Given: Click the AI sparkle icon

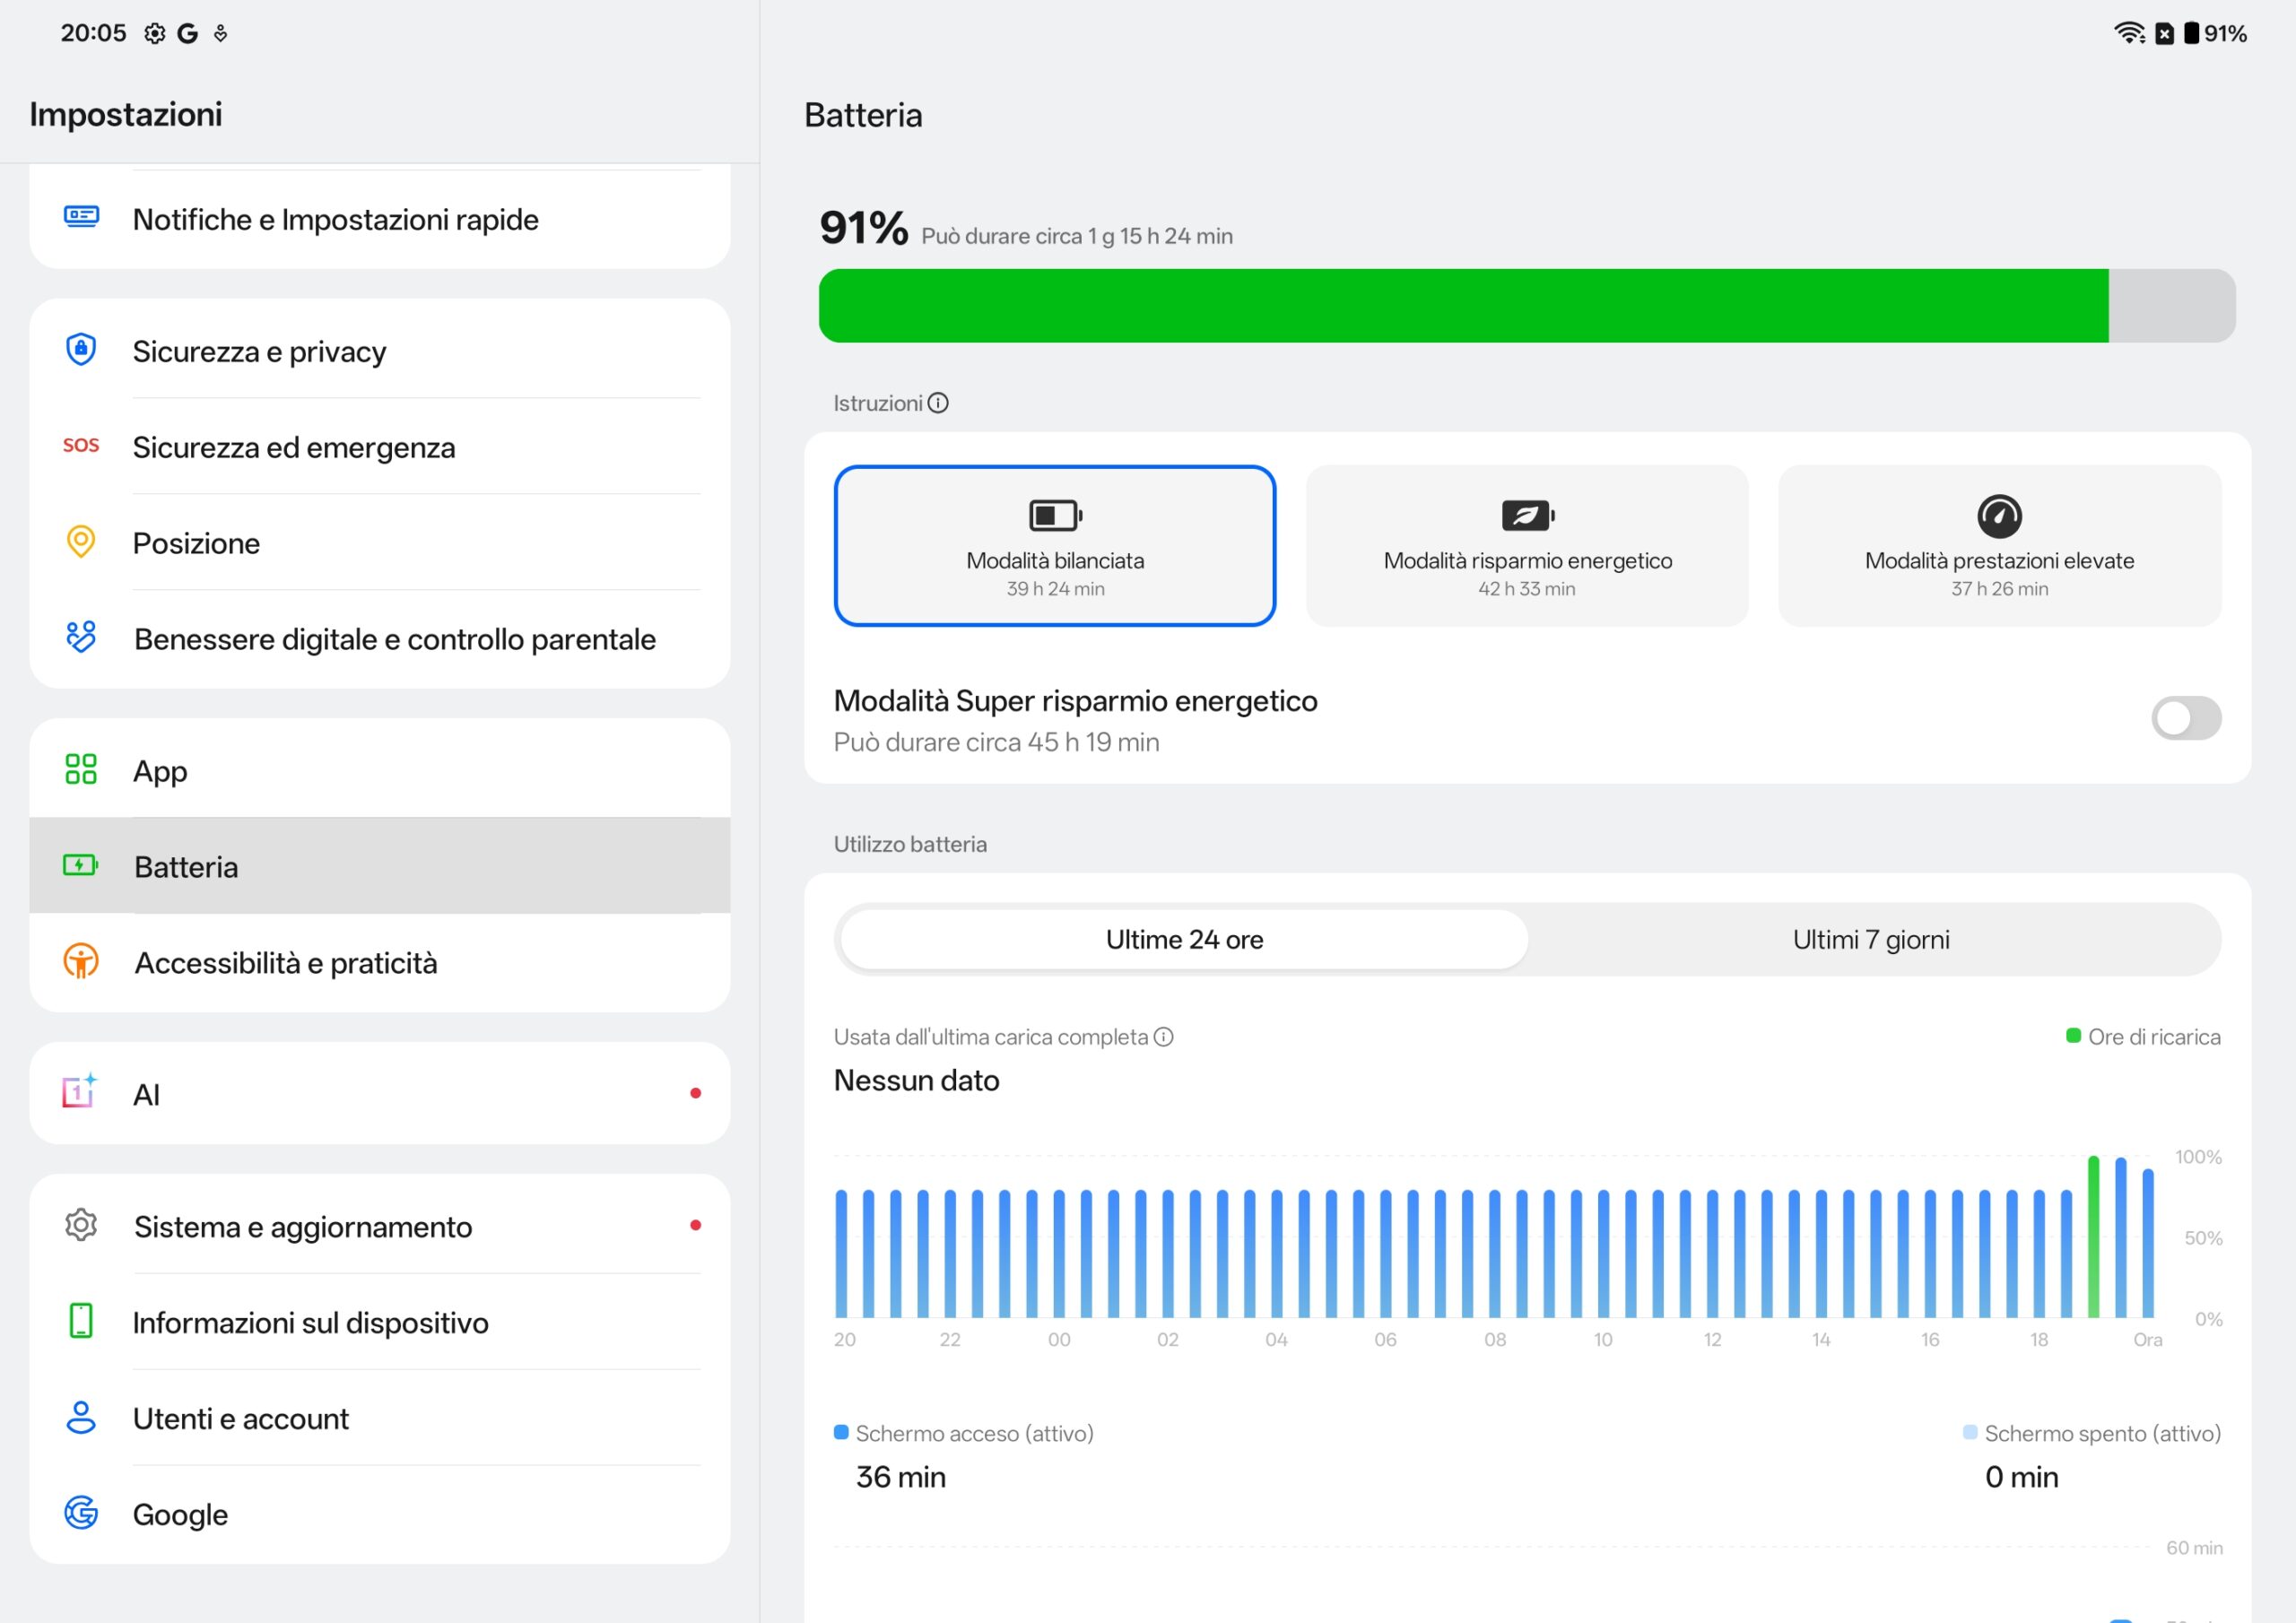Looking at the screenshot, I should click(80, 1093).
